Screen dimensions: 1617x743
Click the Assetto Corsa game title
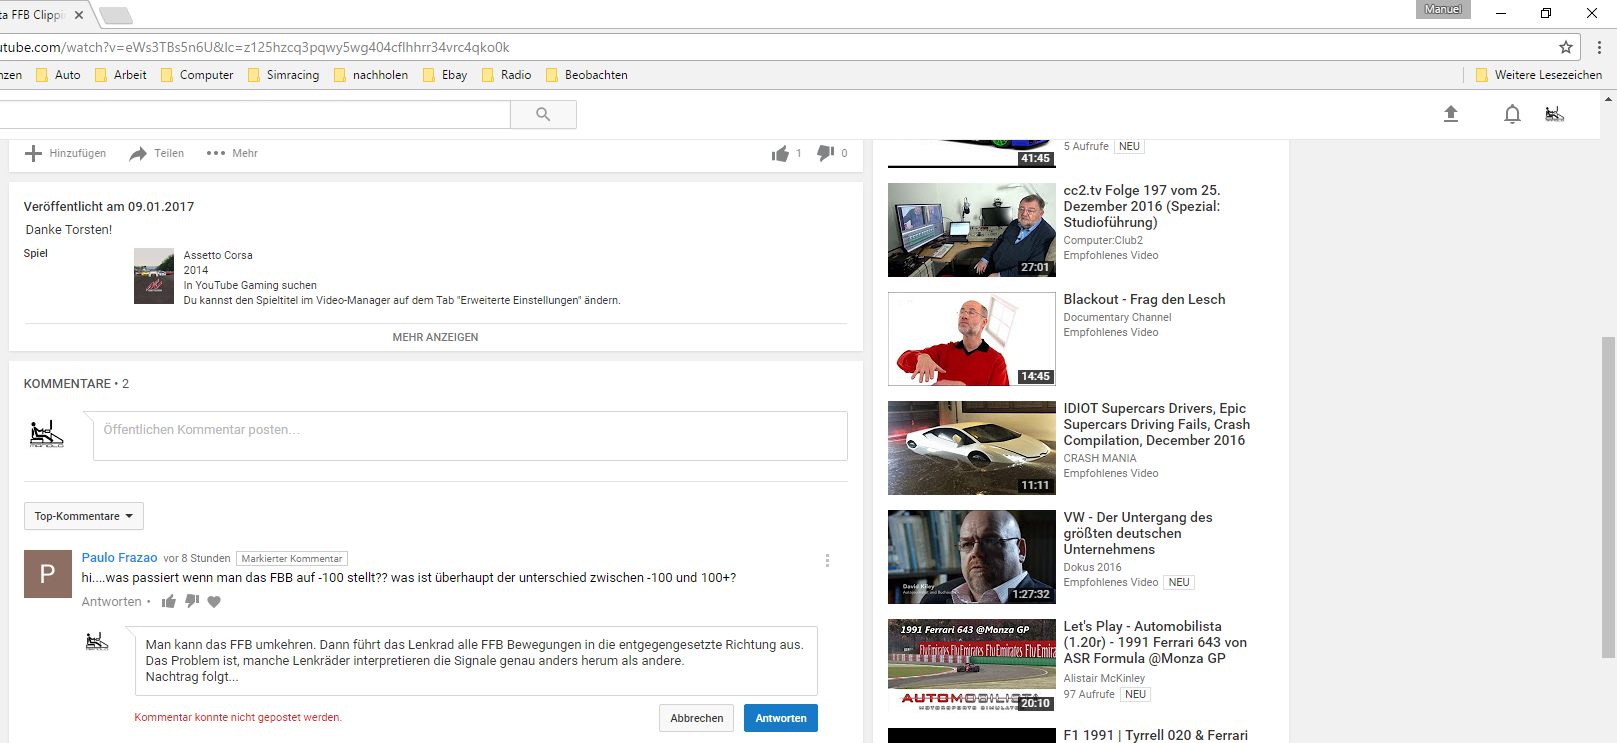coord(218,255)
